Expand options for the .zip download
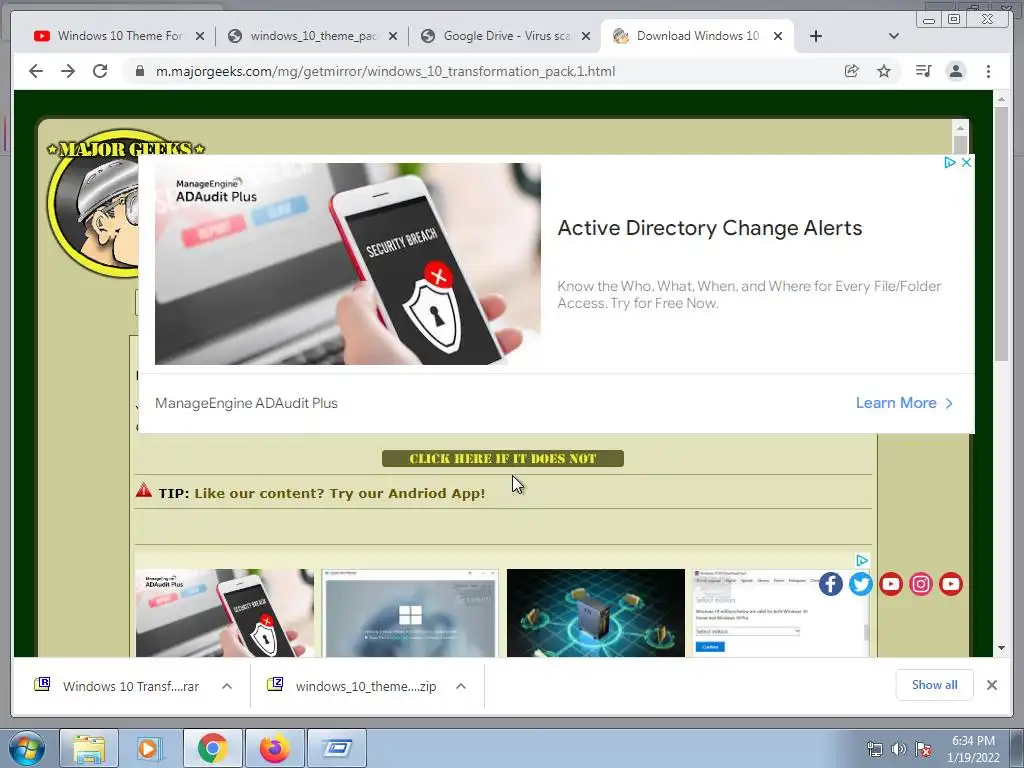Image resolution: width=1024 pixels, height=768 pixels. (x=461, y=686)
